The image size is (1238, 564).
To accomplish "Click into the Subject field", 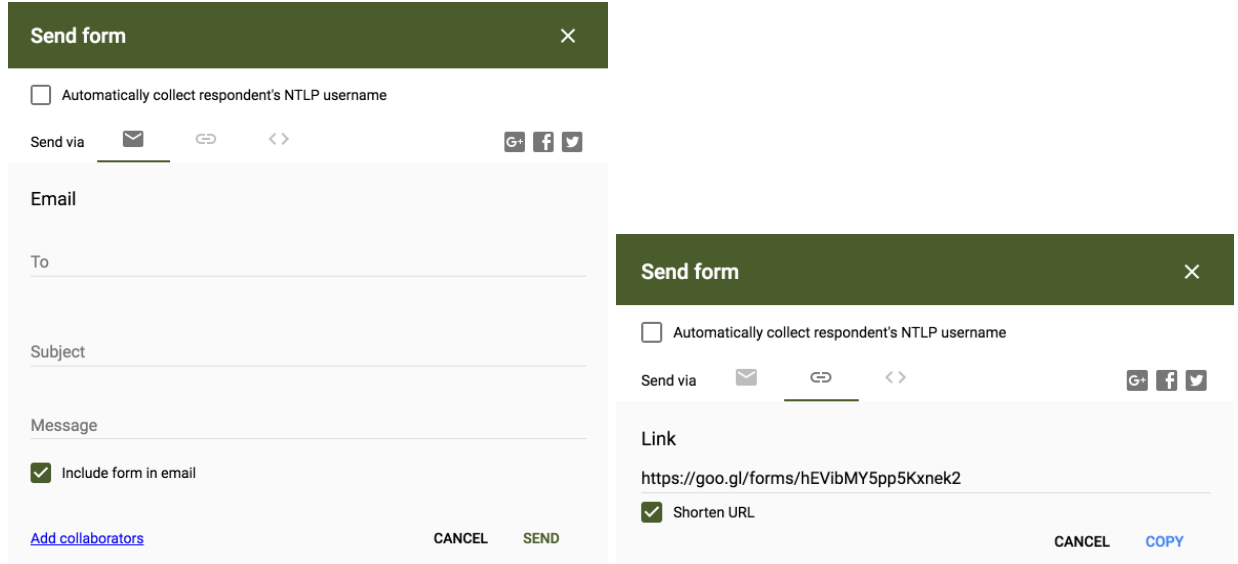I will [x=308, y=352].
